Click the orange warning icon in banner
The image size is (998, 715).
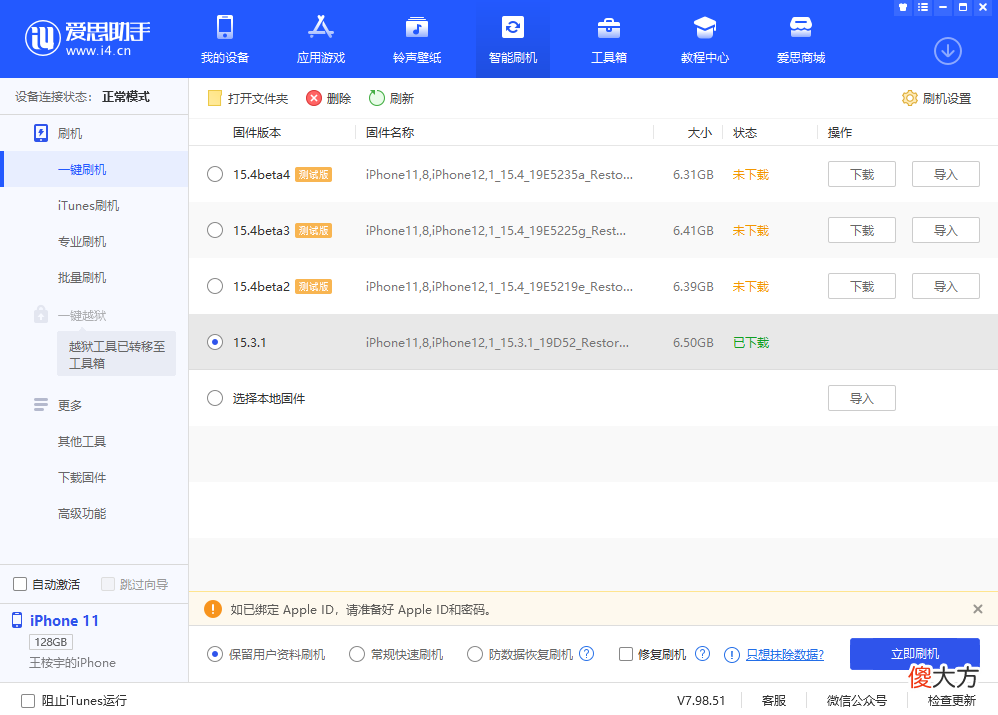click(213, 609)
